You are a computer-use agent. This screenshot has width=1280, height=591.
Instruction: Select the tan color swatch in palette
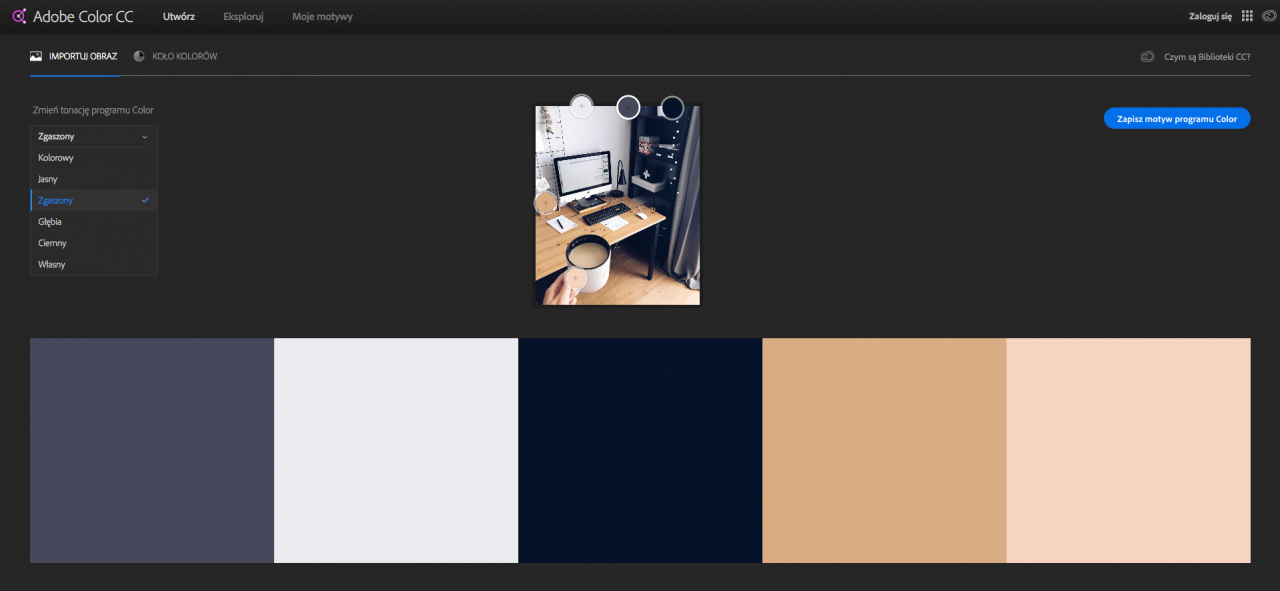click(884, 450)
